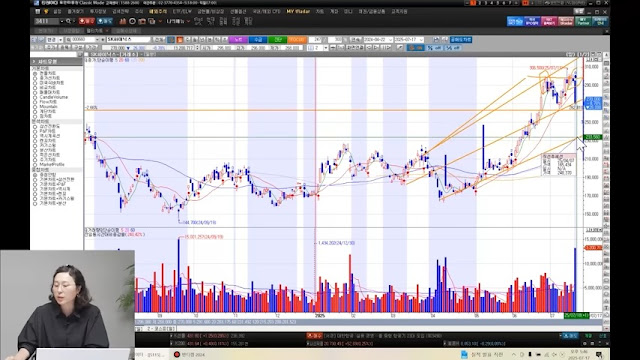
Task: Open the 해외주식 menu
Action: [x=158, y=11]
